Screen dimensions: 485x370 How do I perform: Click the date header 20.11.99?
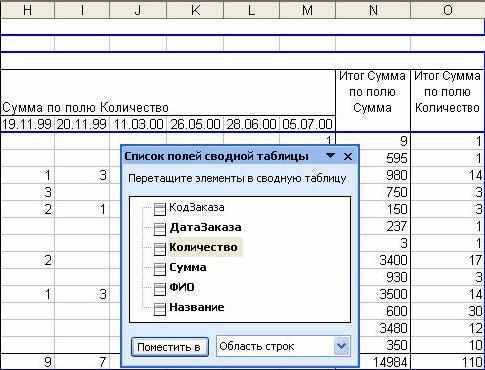[82, 124]
